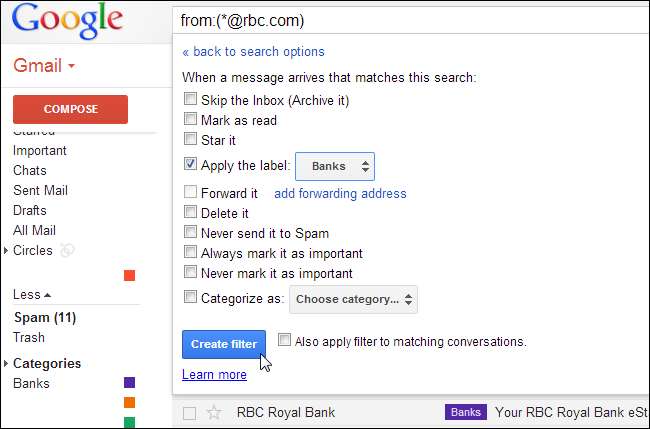Click the purple Banks color swatch
650x429 pixels.
[130, 382]
